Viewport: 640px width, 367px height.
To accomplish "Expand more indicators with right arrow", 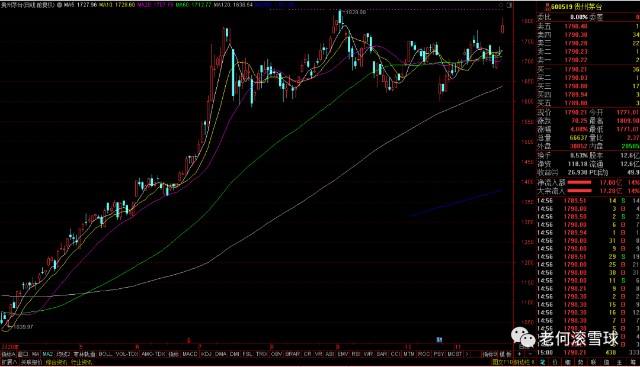I will point(467,354).
